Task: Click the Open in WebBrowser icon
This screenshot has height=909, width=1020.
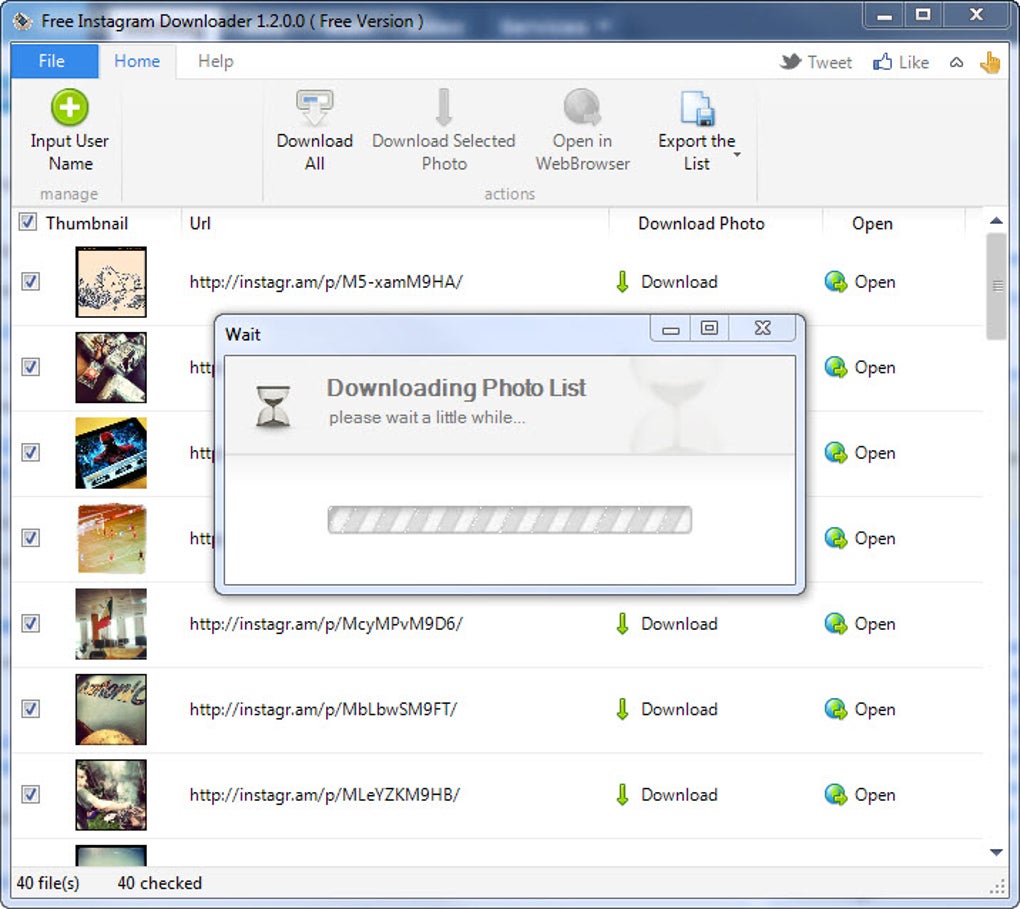Action: point(582,107)
